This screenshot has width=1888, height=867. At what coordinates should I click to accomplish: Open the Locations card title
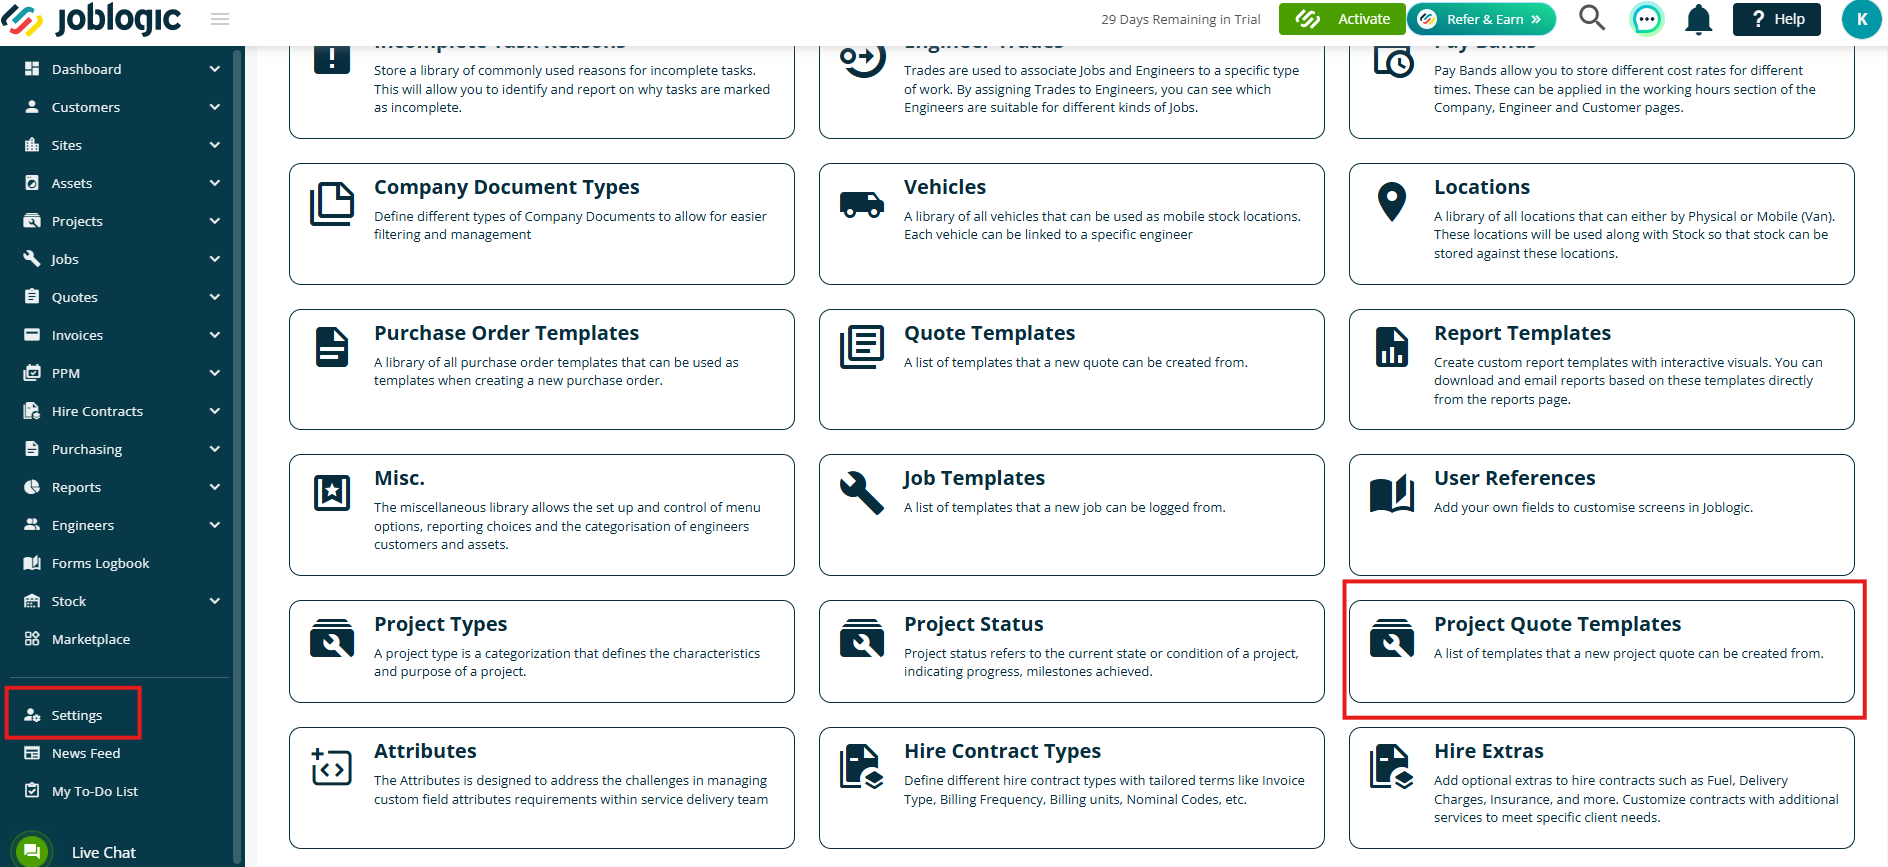pyautogui.click(x=1482, y=187)
